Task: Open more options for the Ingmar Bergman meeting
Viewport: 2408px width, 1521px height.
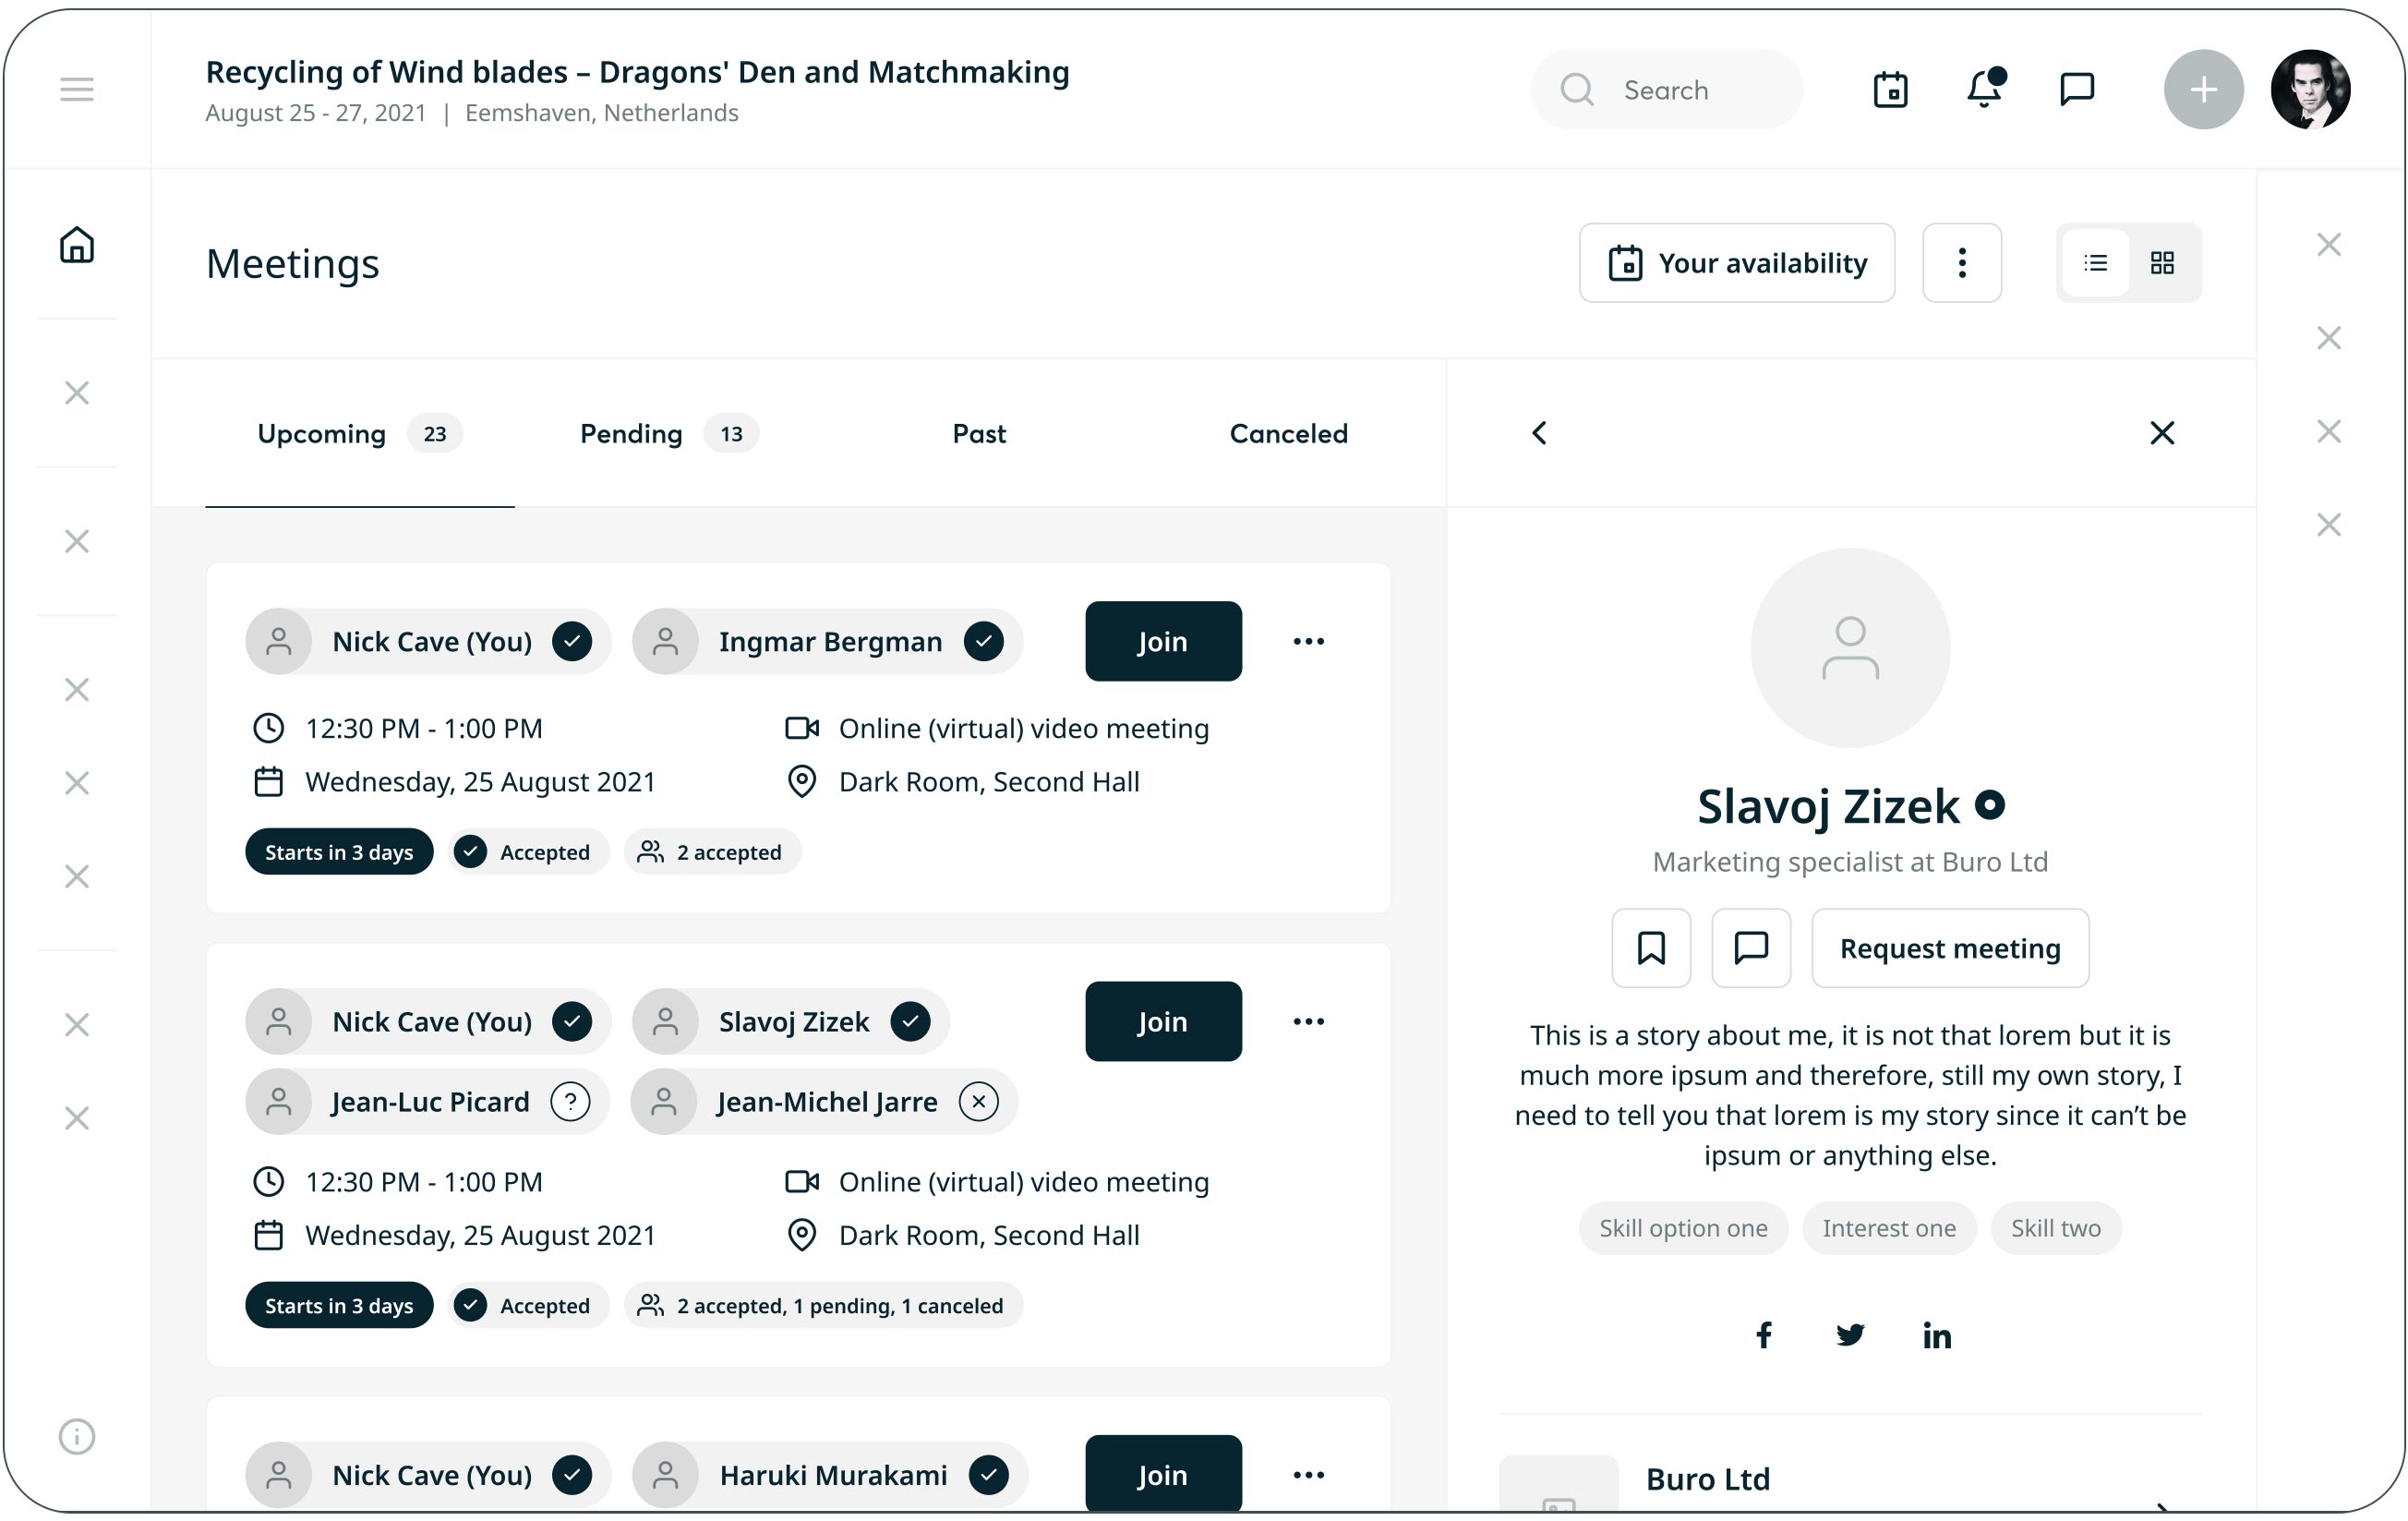Action: point(1308,641)
